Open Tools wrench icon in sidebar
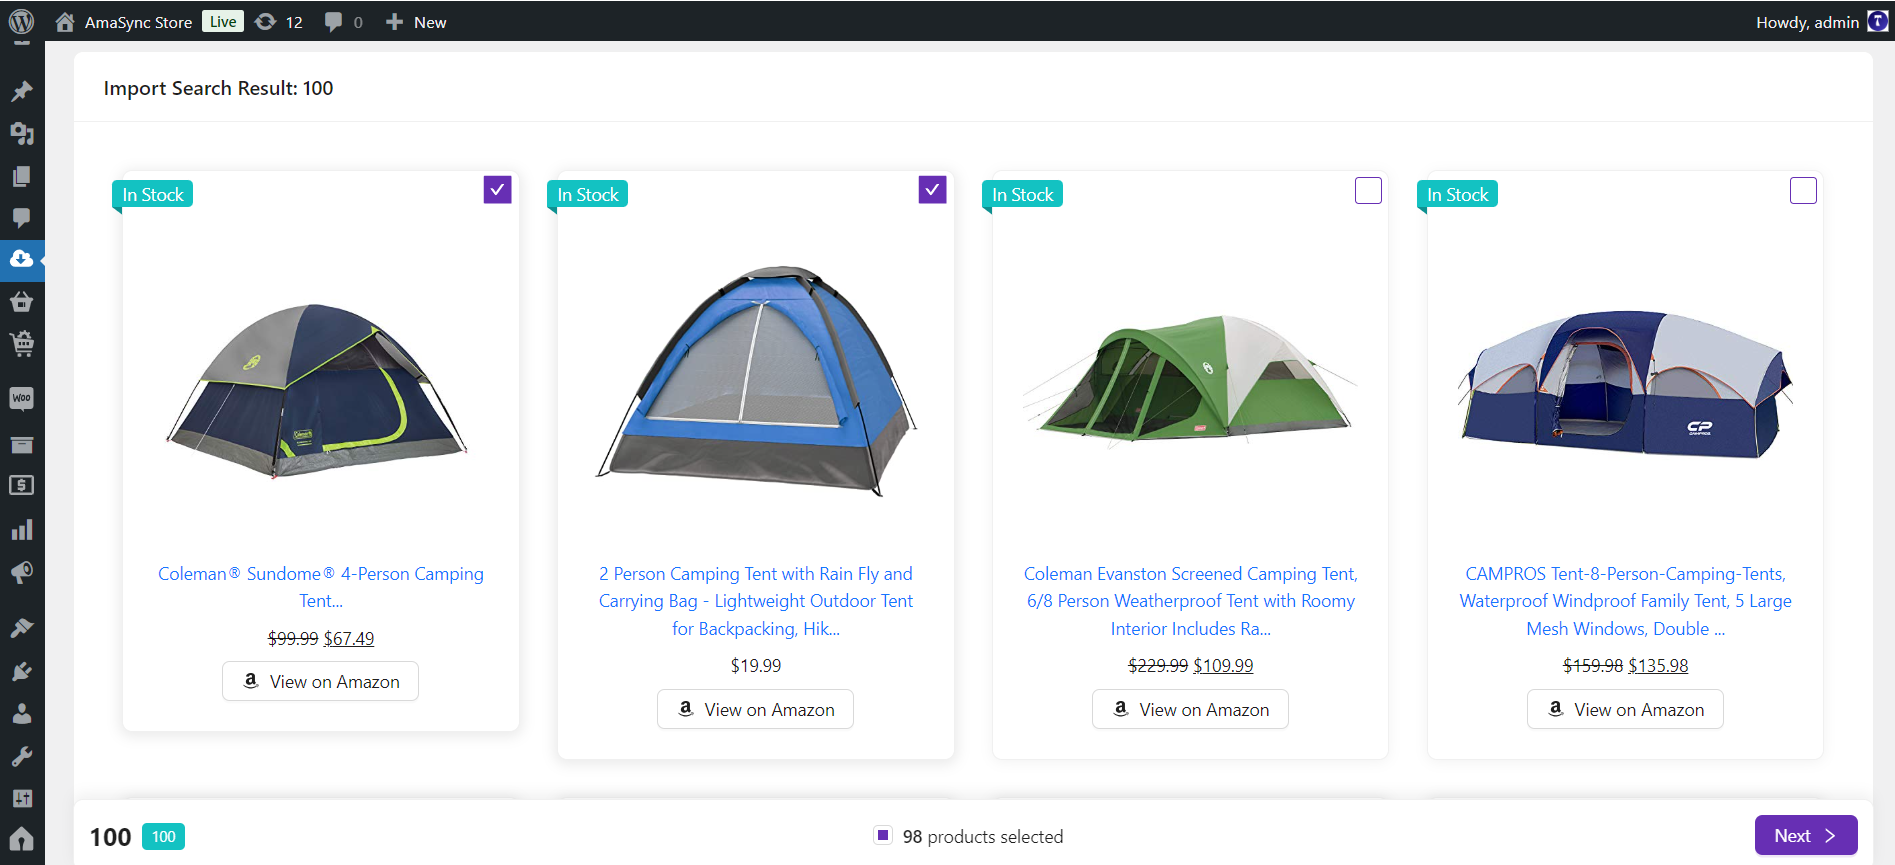1895x865 pixels. tap(21, 756)
